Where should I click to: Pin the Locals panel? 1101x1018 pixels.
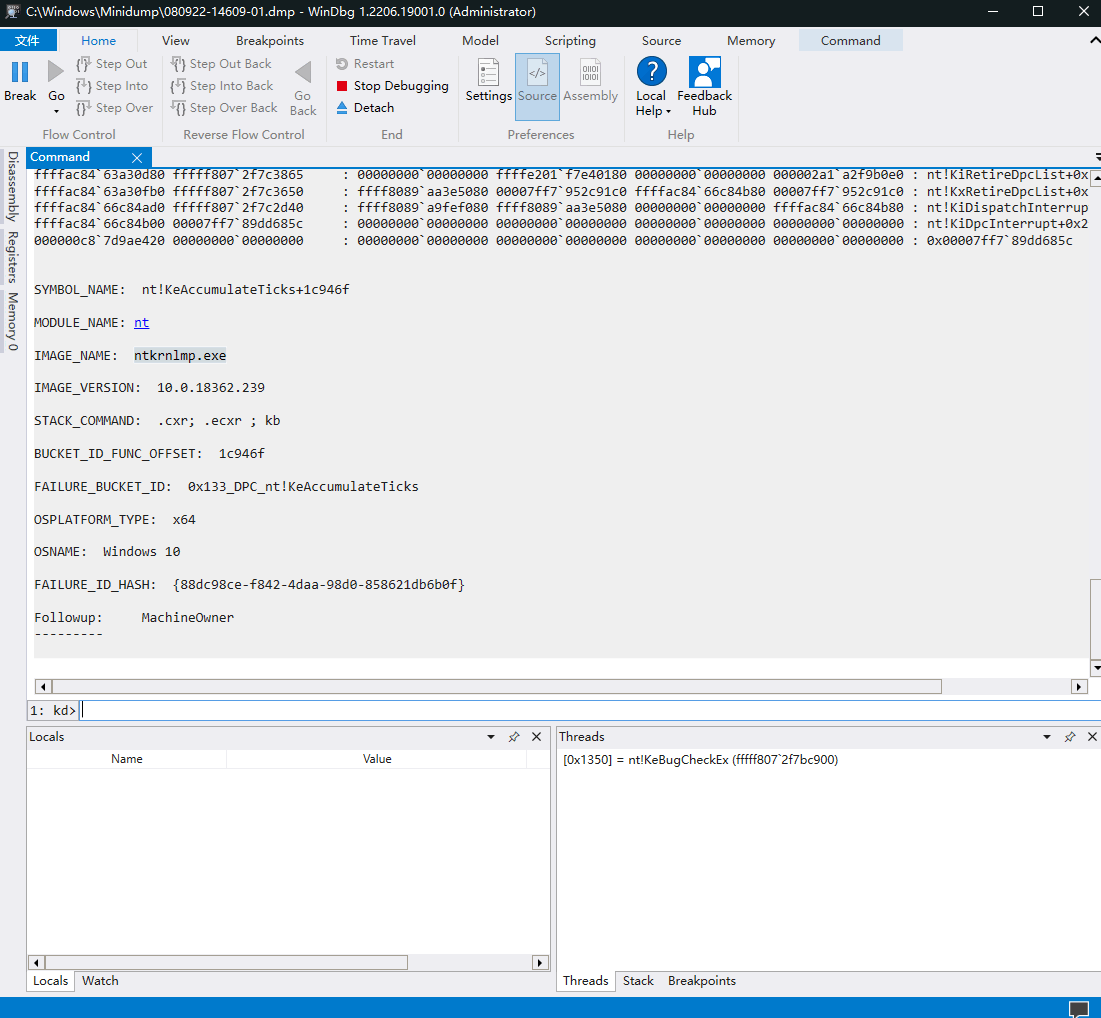514,737
